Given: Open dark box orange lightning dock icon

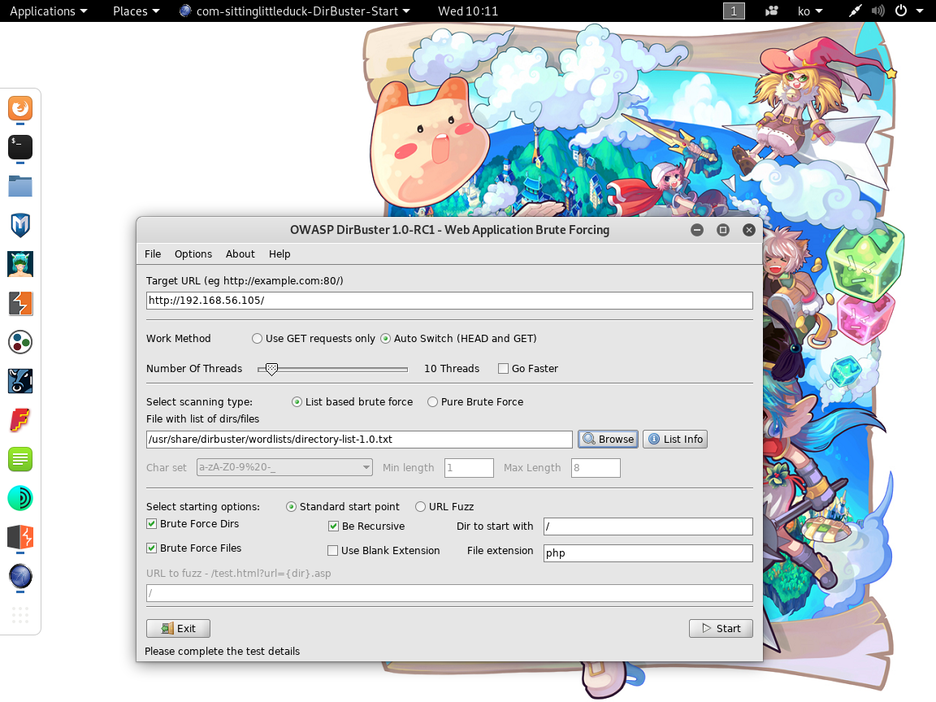Looking at the screenshot, I should (x=20, y=537).
